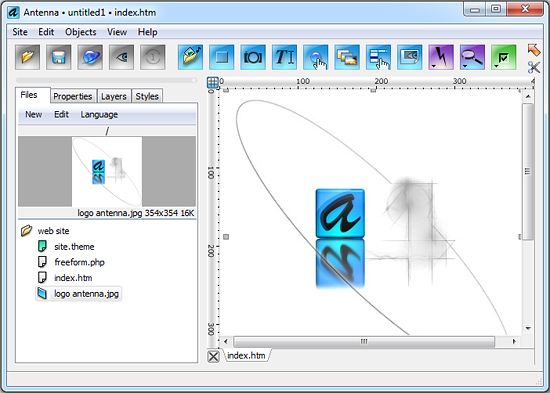This screenshot has width=550, height=393.
Task: Select the button with hand link tool
Action: pyautogui.click(x=316, y=57)
